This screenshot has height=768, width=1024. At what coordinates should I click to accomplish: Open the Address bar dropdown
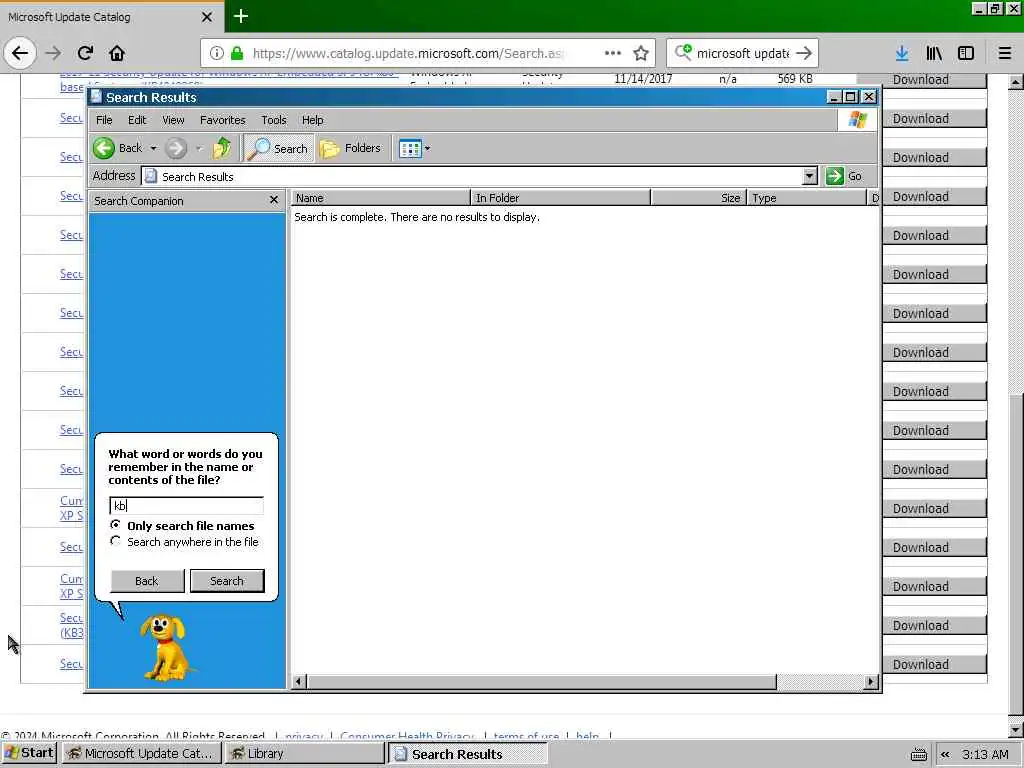tap(810, 176)
